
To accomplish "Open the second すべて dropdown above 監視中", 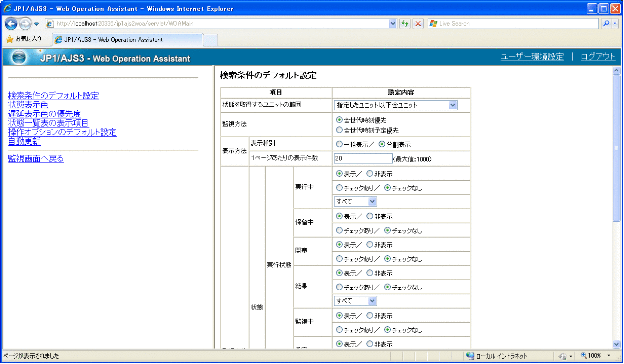I will point(355,301).
